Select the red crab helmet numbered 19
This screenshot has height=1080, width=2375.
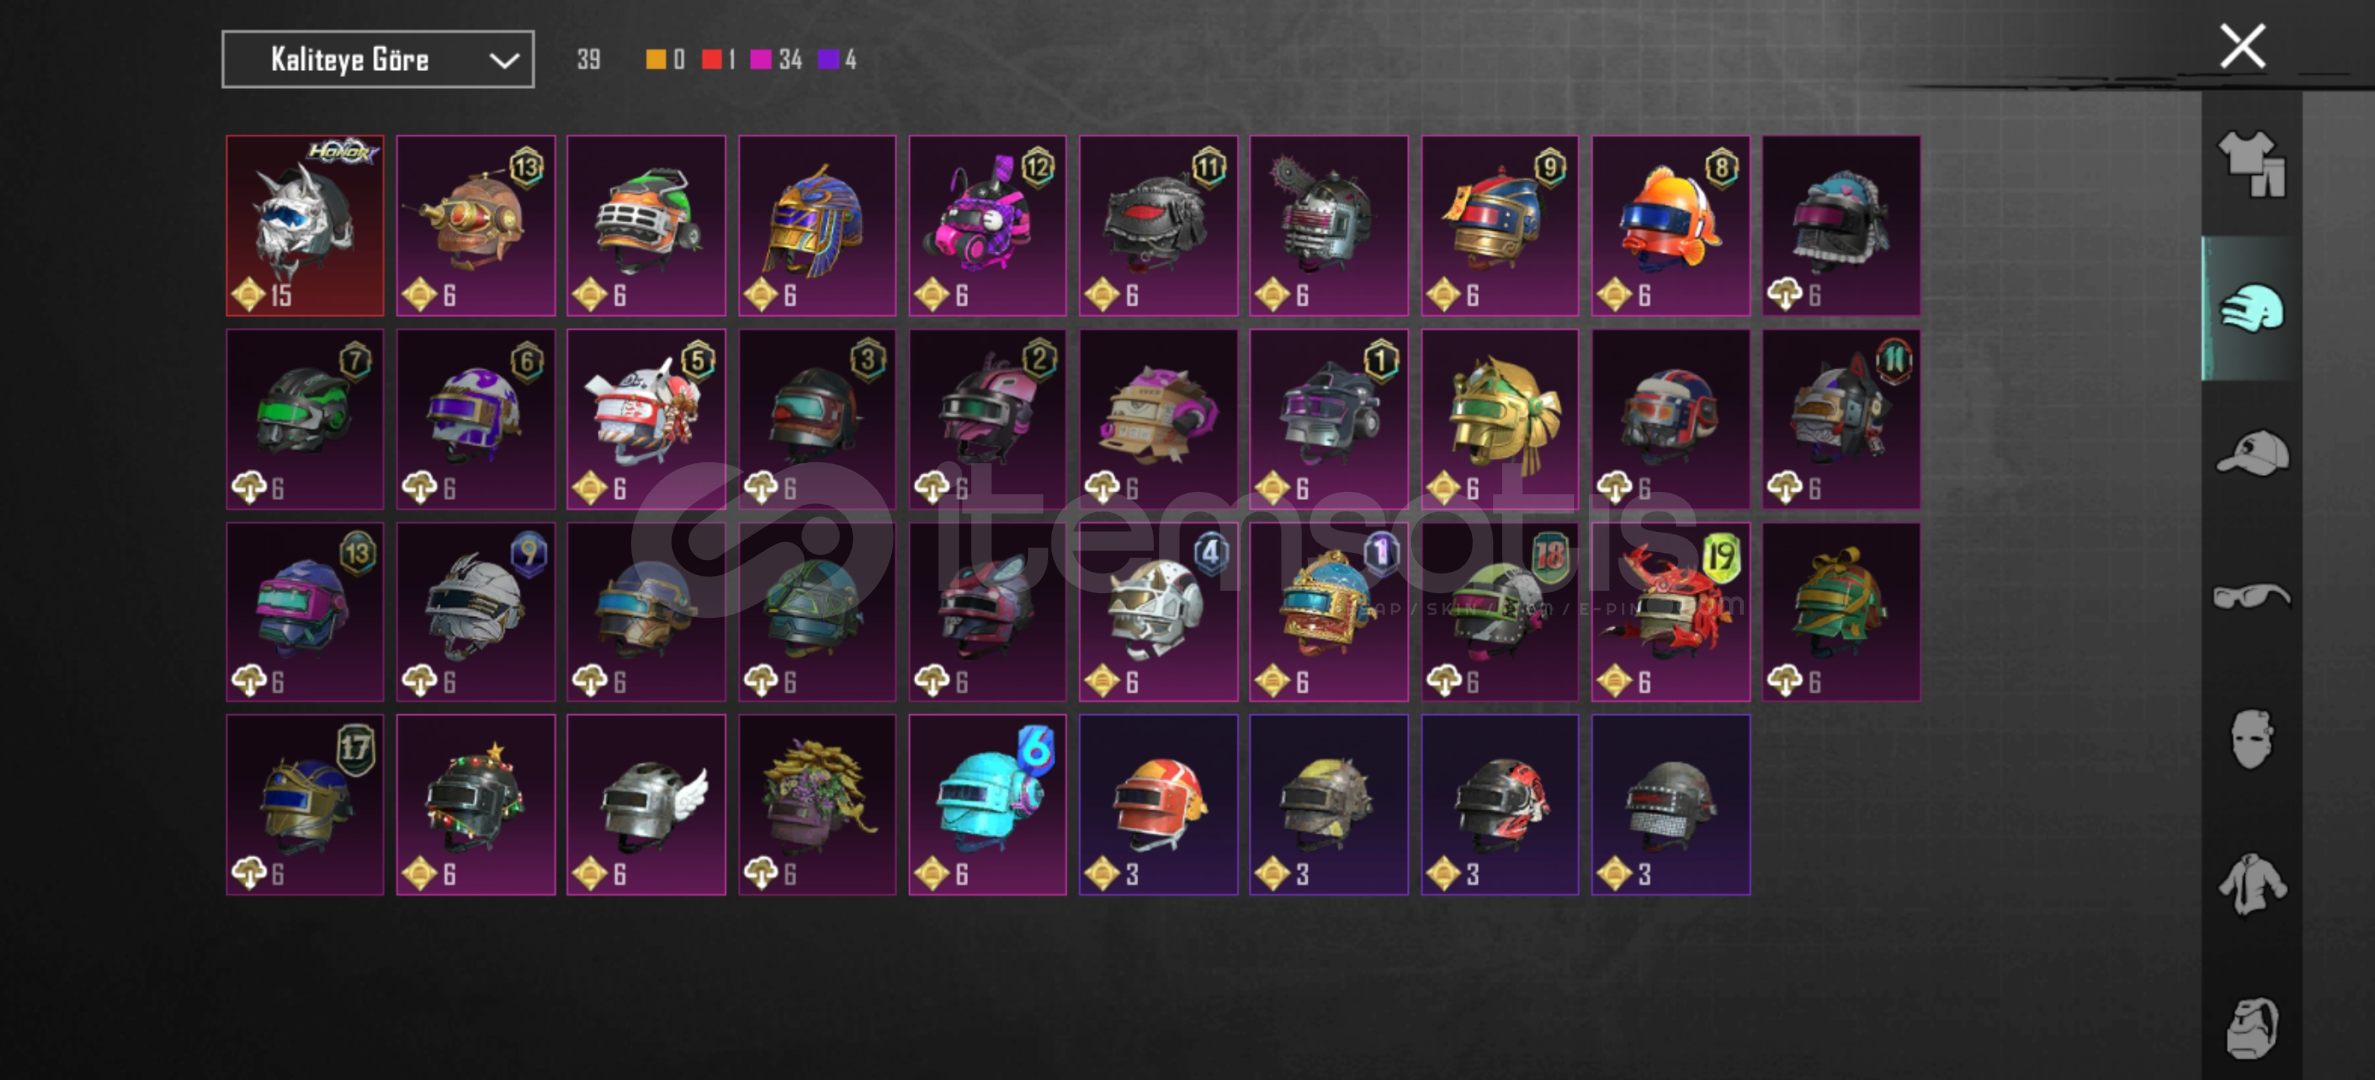click(x=1671, y=611)
